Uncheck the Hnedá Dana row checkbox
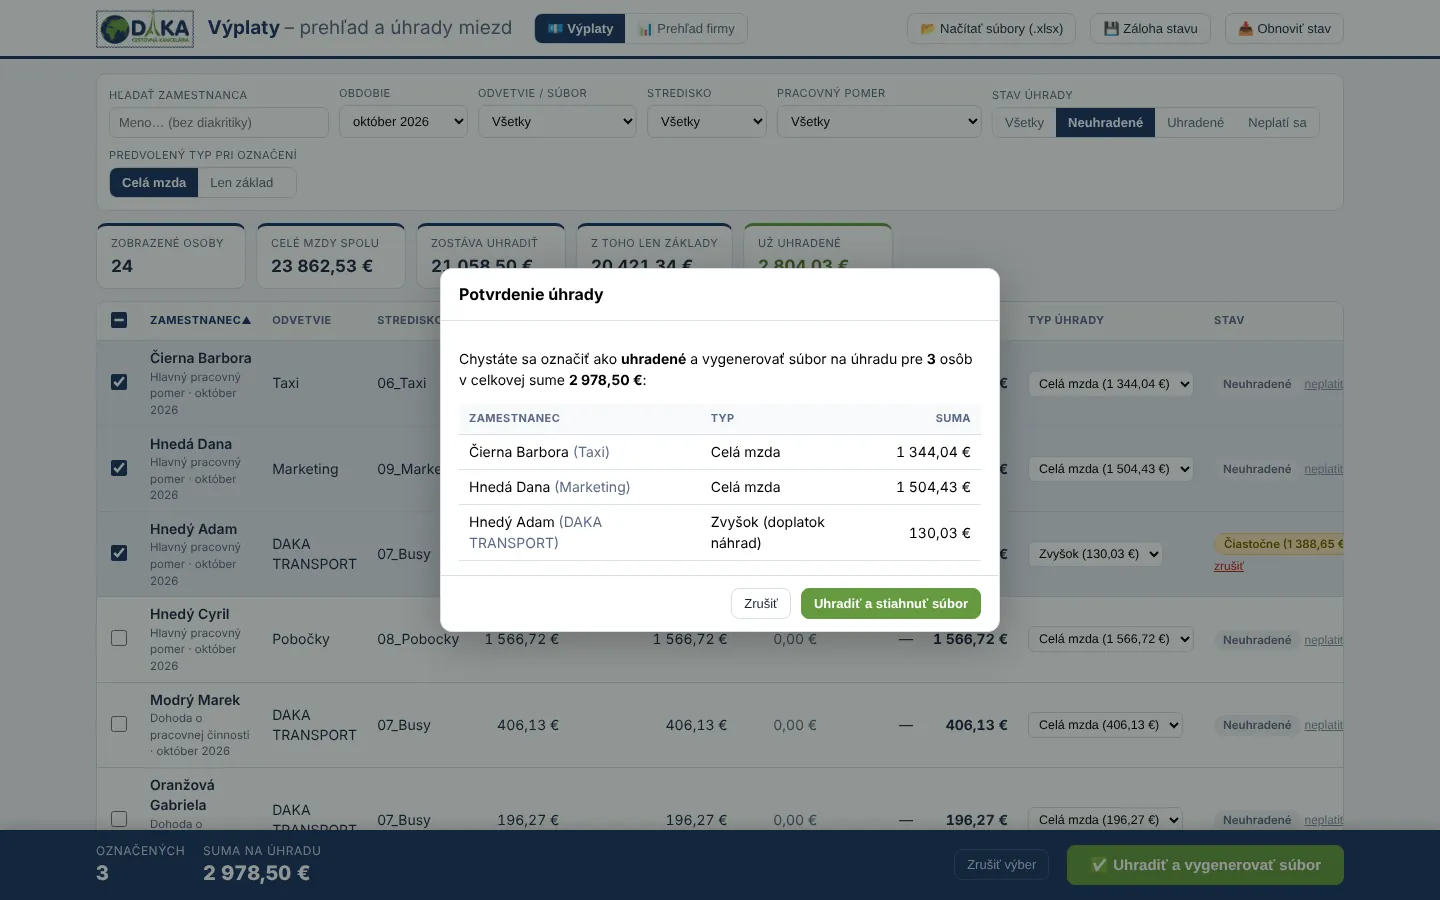 point(119,468)
